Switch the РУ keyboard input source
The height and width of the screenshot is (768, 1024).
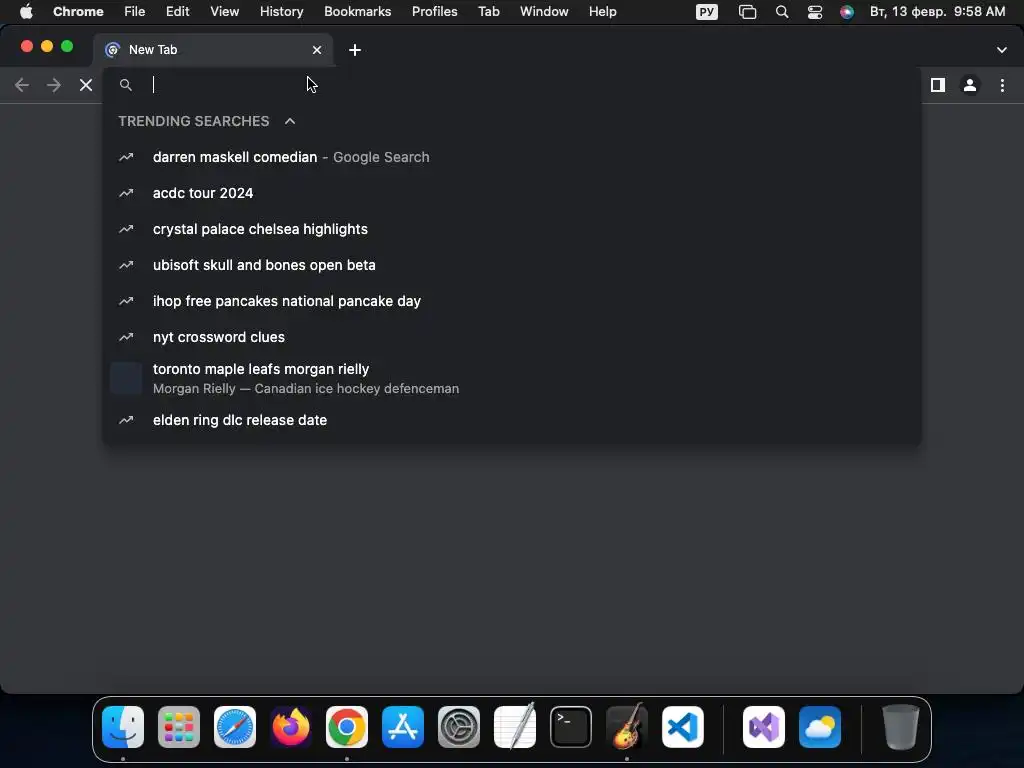(707, 12)
